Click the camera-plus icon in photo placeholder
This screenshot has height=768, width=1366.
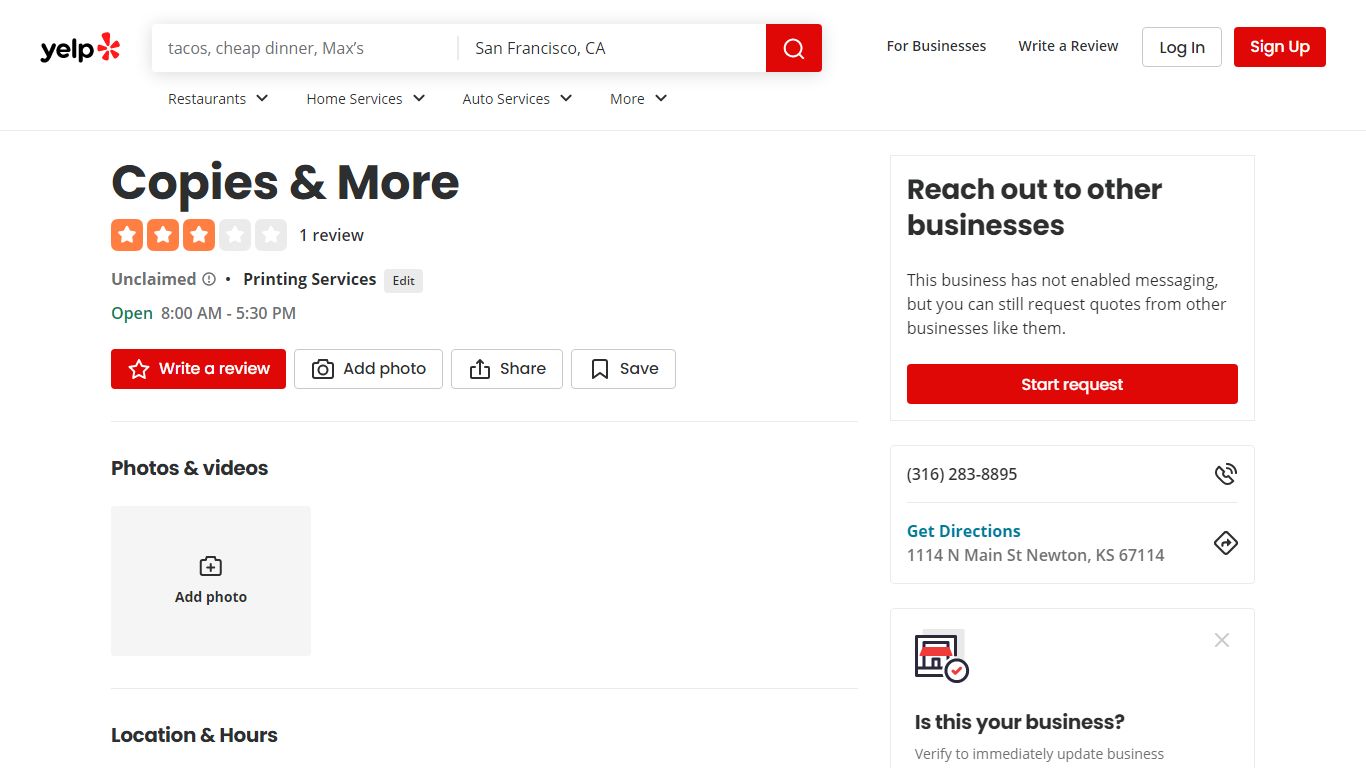211,566
